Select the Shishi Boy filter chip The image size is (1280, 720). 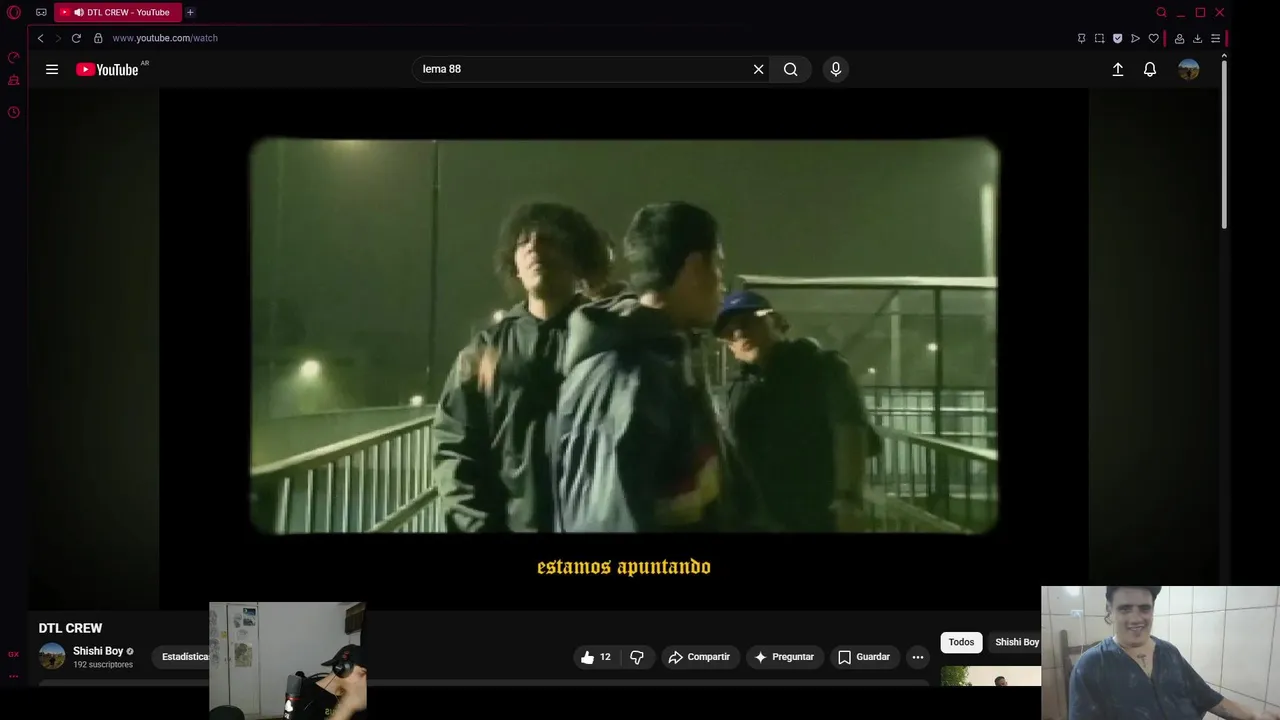[x=1014, y=642]
